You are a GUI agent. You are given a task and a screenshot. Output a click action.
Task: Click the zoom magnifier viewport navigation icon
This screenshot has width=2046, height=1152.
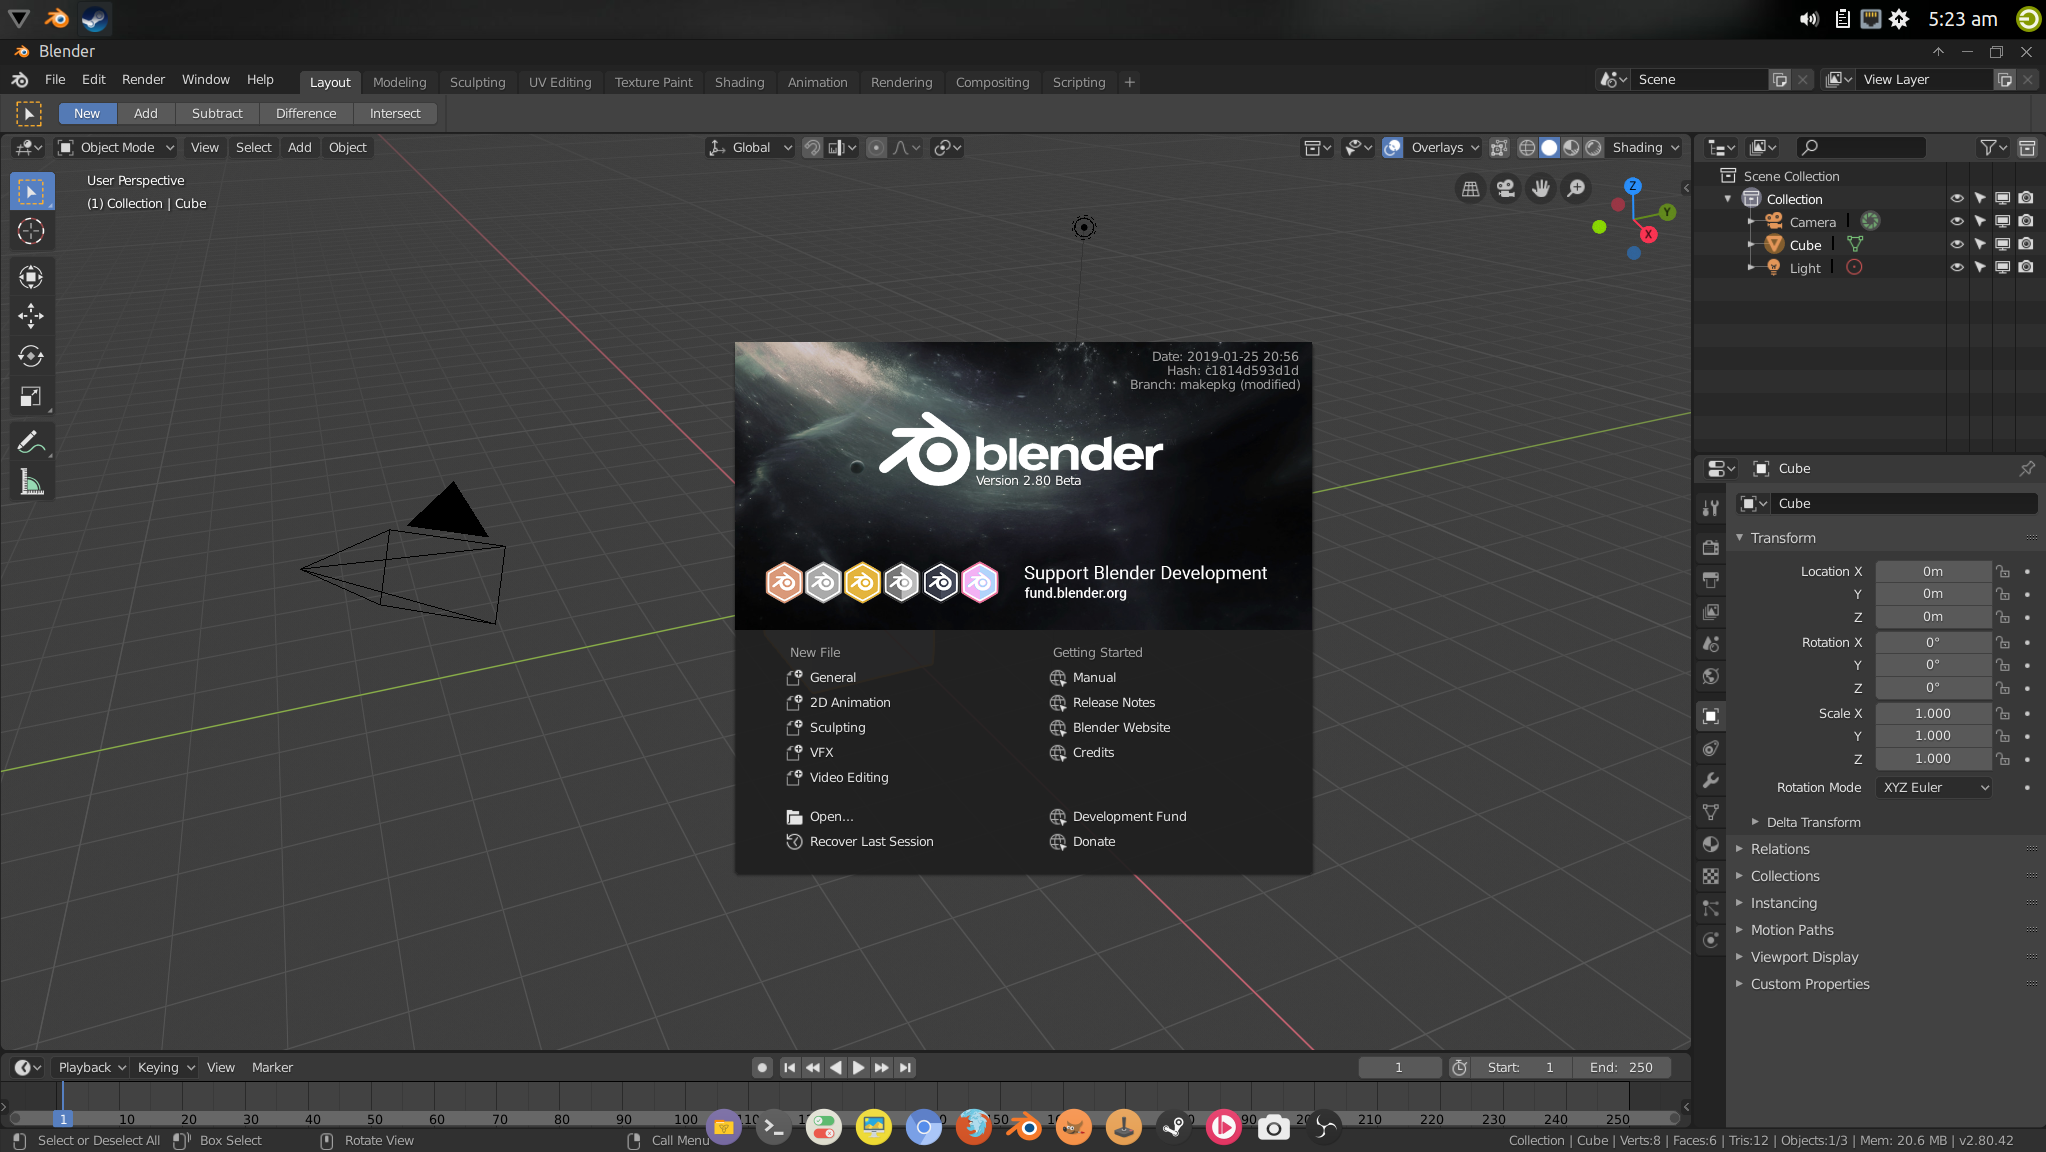coord(1576,188)
